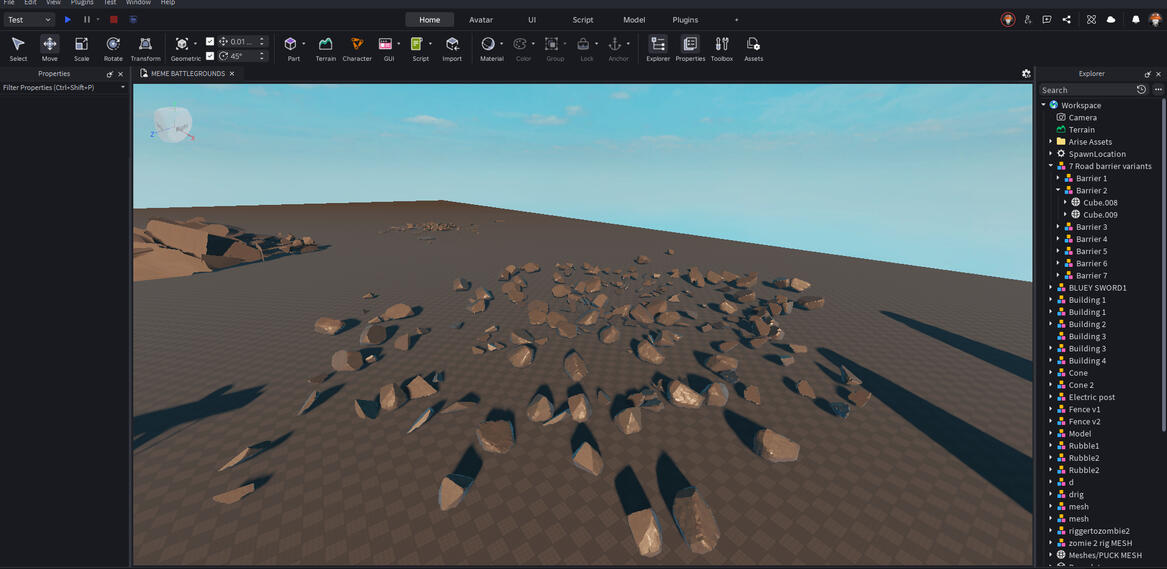Expand Arise Assets folder
This screenshot has width=1167, height=569.
[1051, 141]
